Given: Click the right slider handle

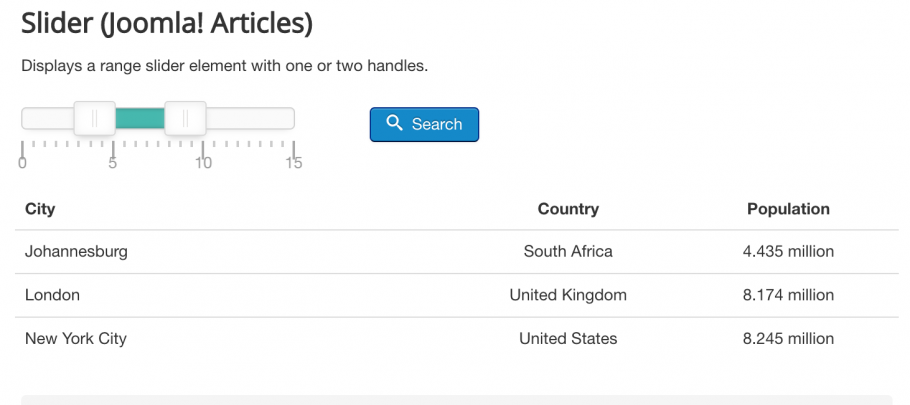Looking at the screenshot, I should [185, 118].
